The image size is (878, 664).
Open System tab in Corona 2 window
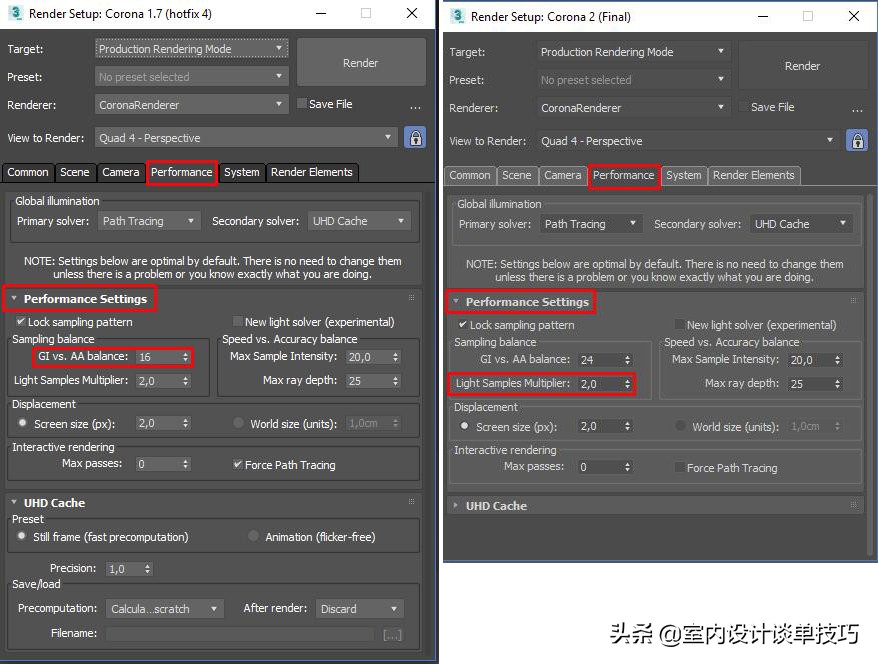(683, 175)
